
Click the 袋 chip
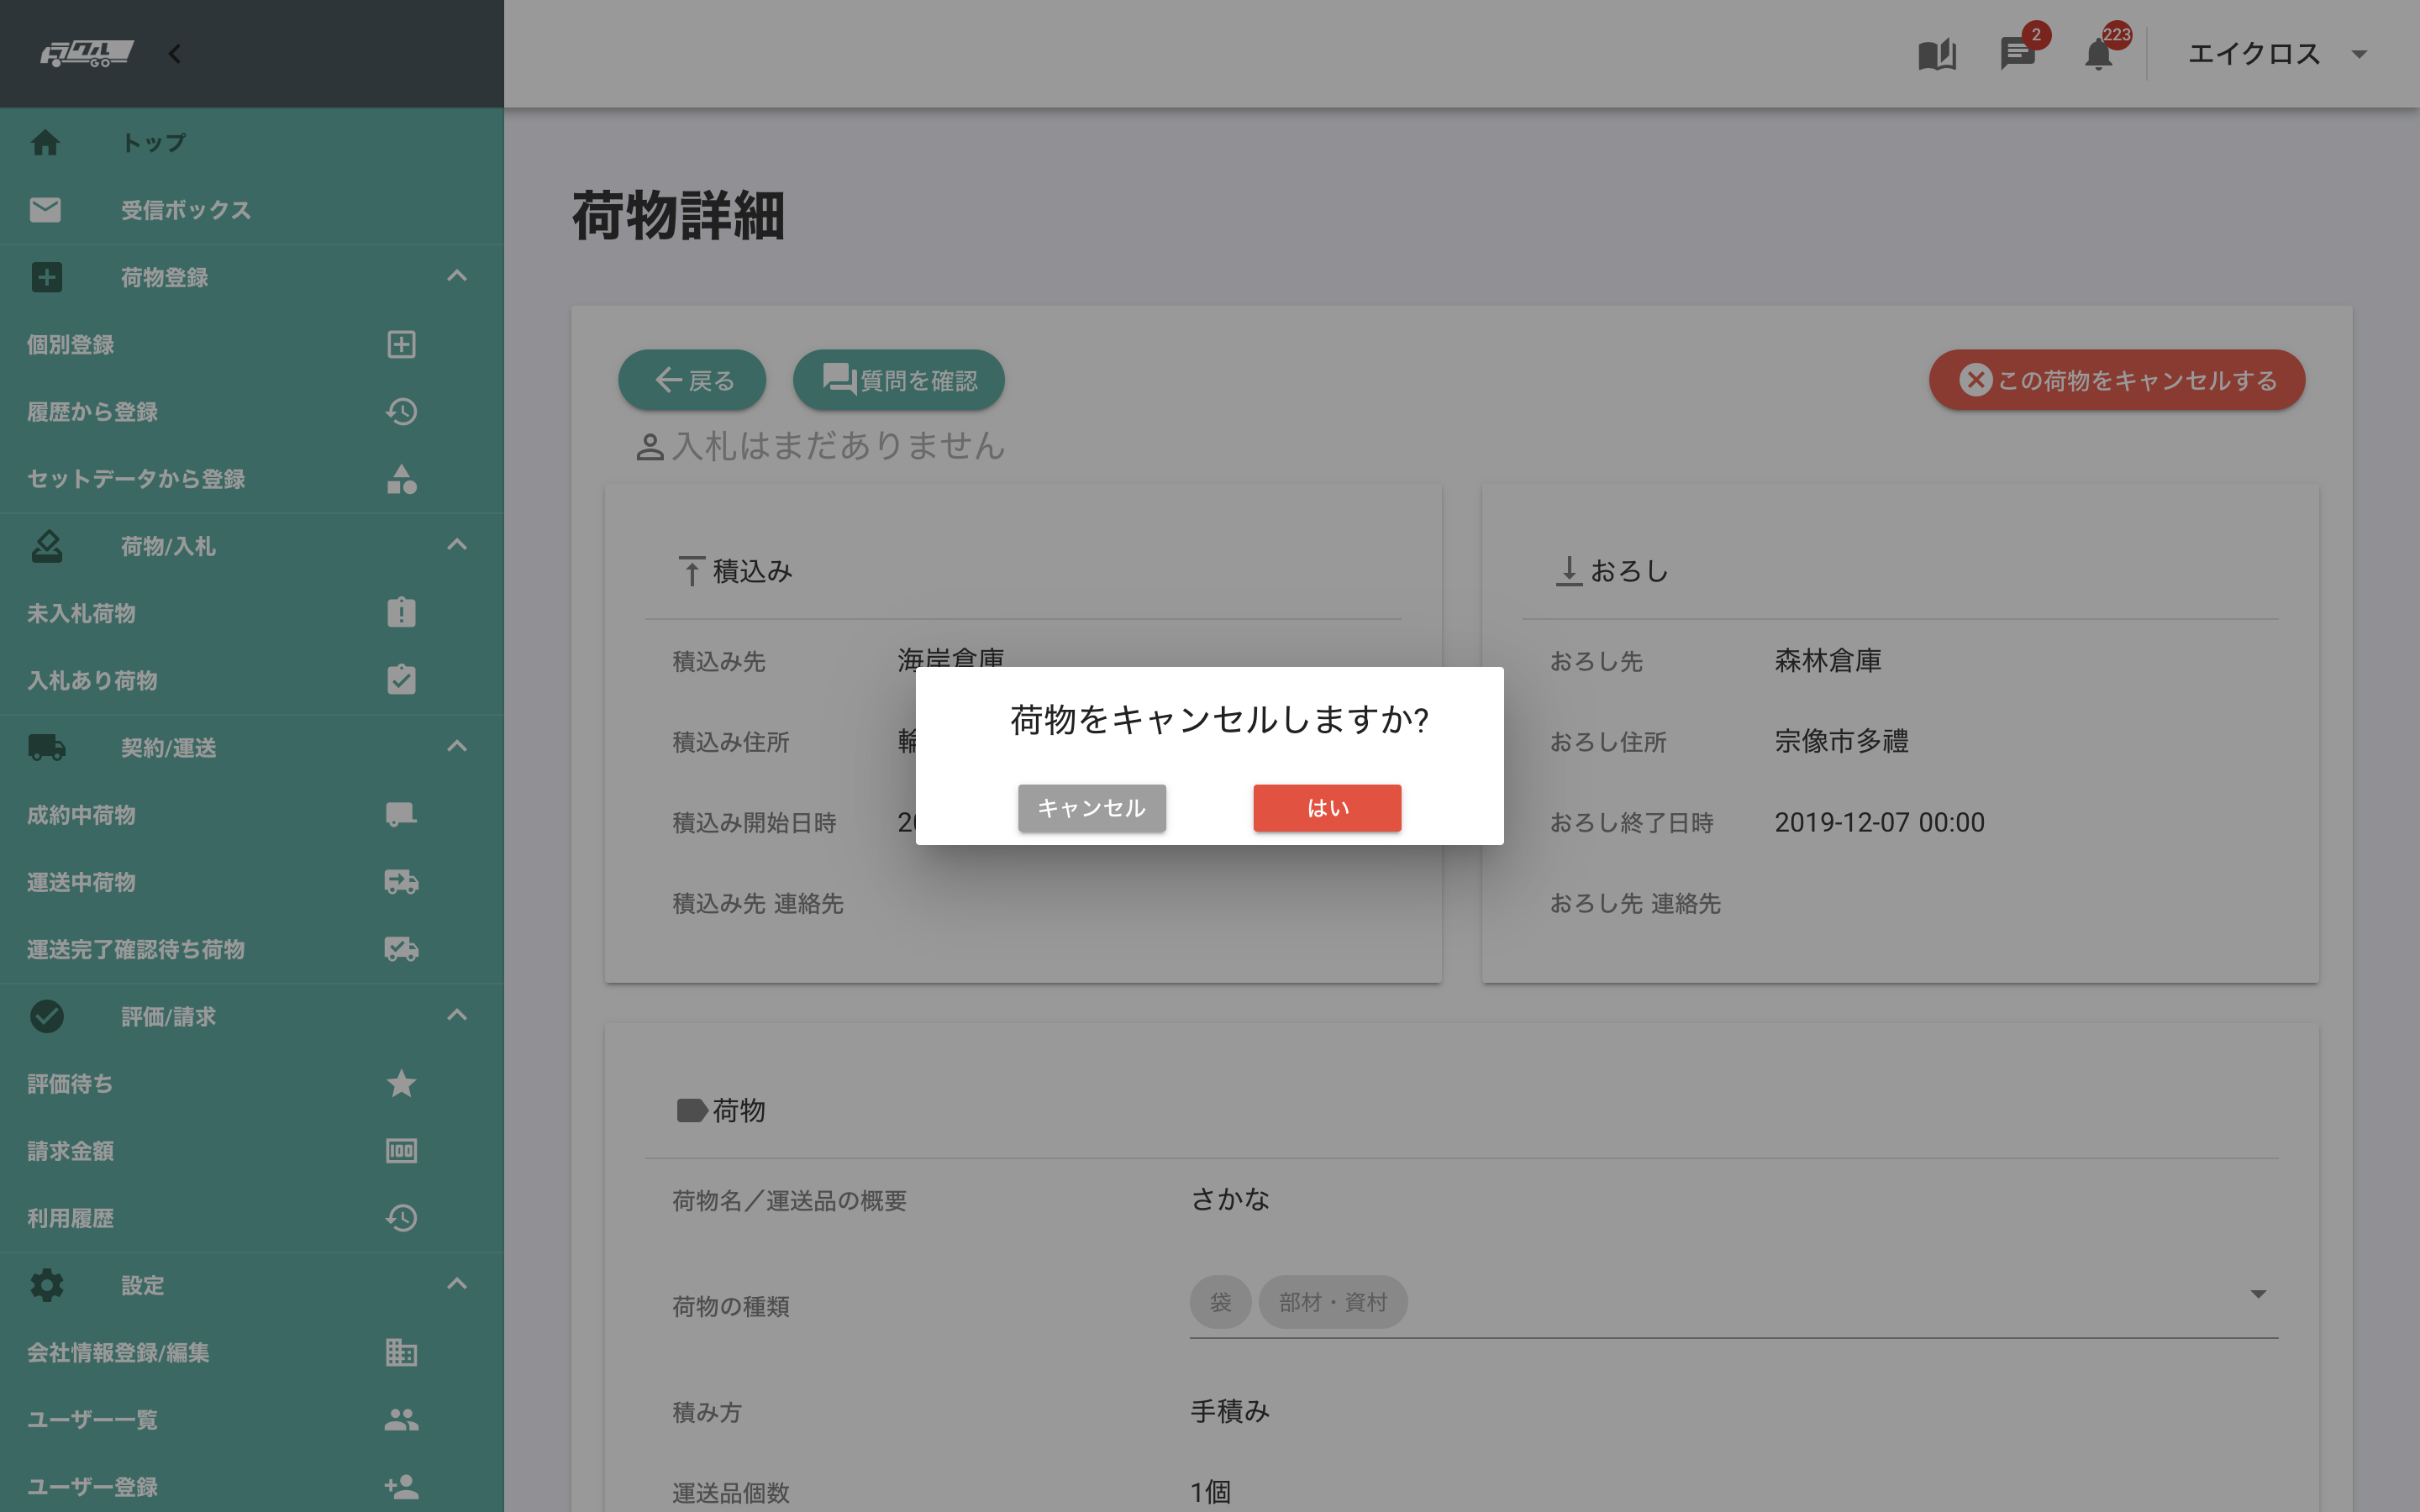tap(1220, 1301)
